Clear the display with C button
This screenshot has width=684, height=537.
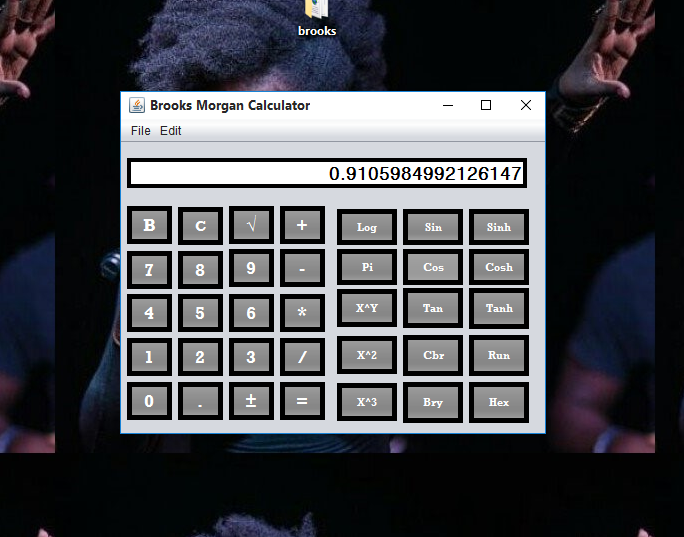(200, 225)
